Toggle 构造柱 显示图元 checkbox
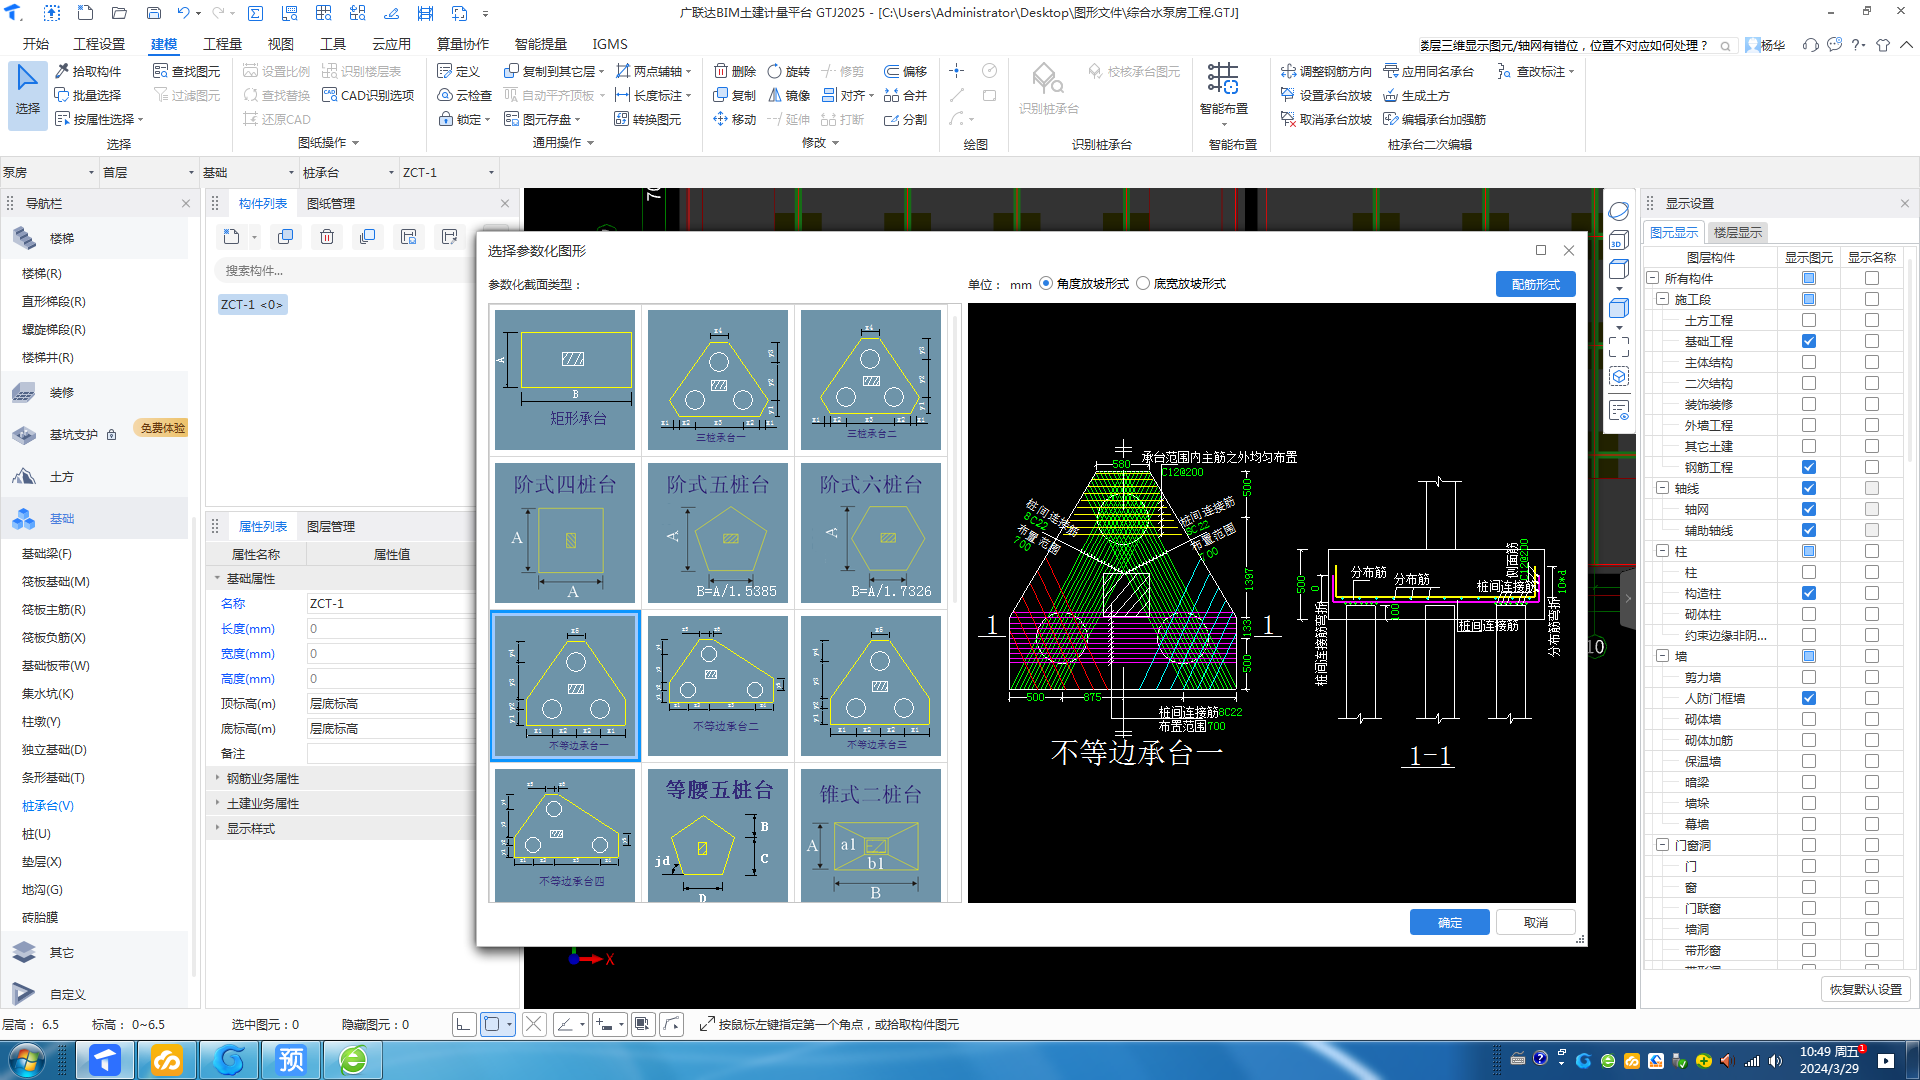The image size is (1920, 1080). [1809, 593]
